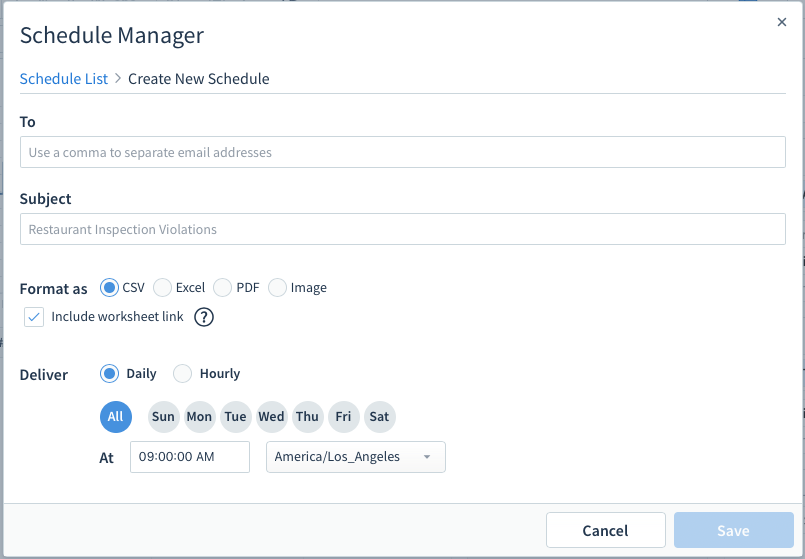Click the Sat day button
Viewport: 805px width, 559px height.
[x=379, y=417]
